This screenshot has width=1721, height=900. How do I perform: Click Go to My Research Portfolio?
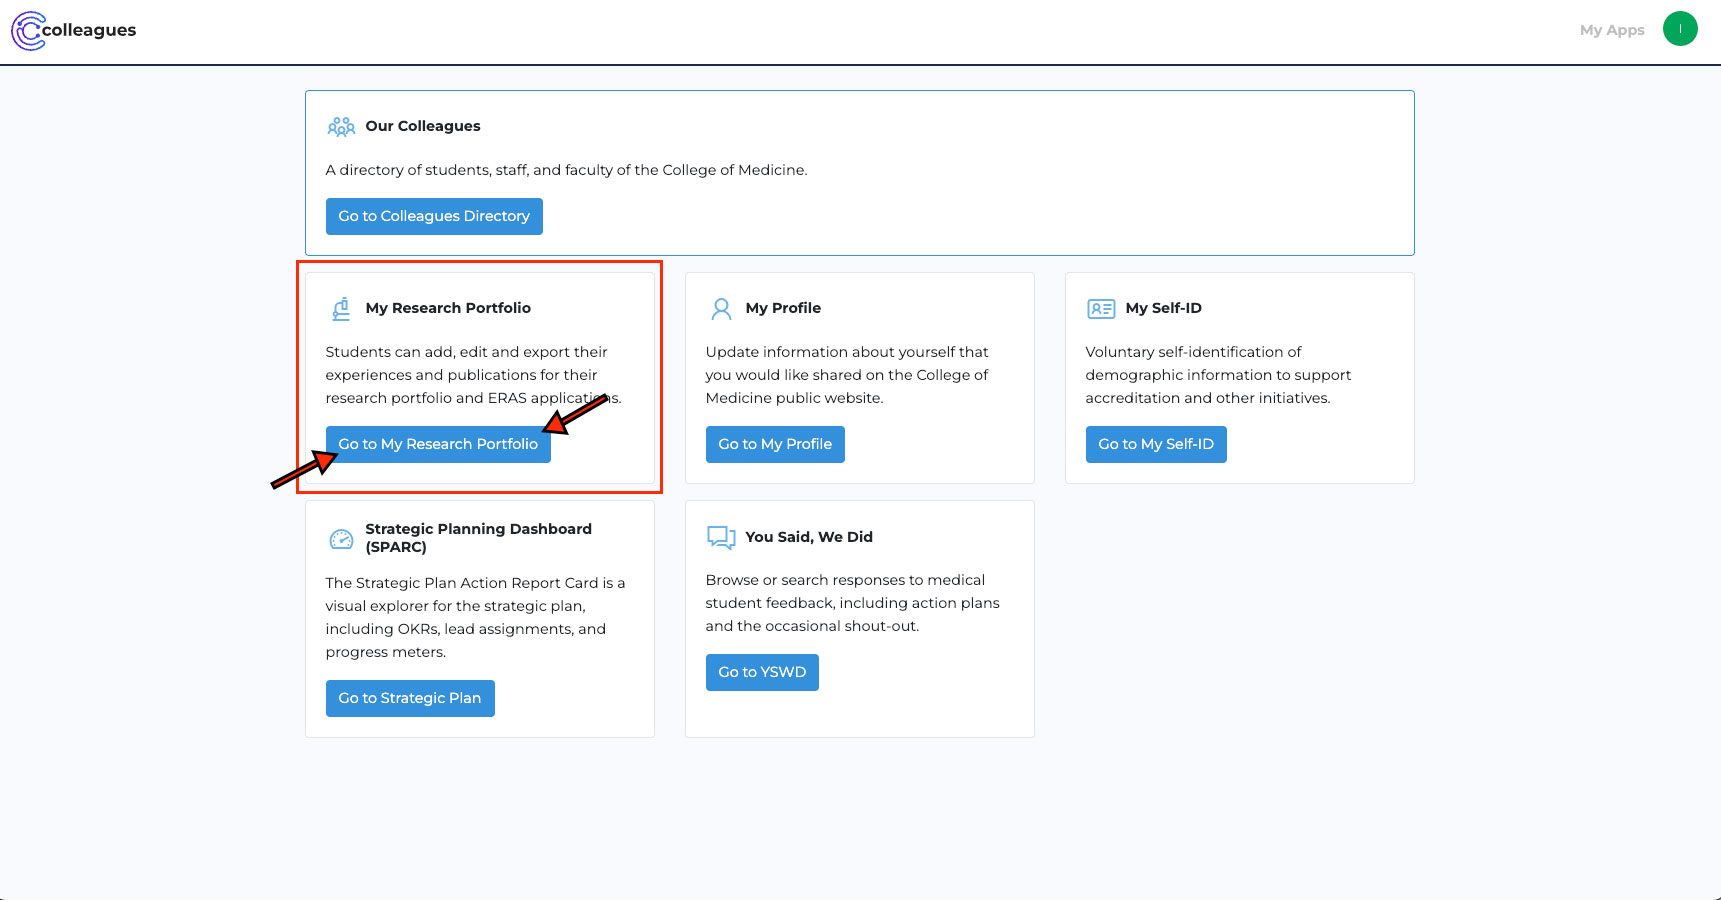(438, 444)
